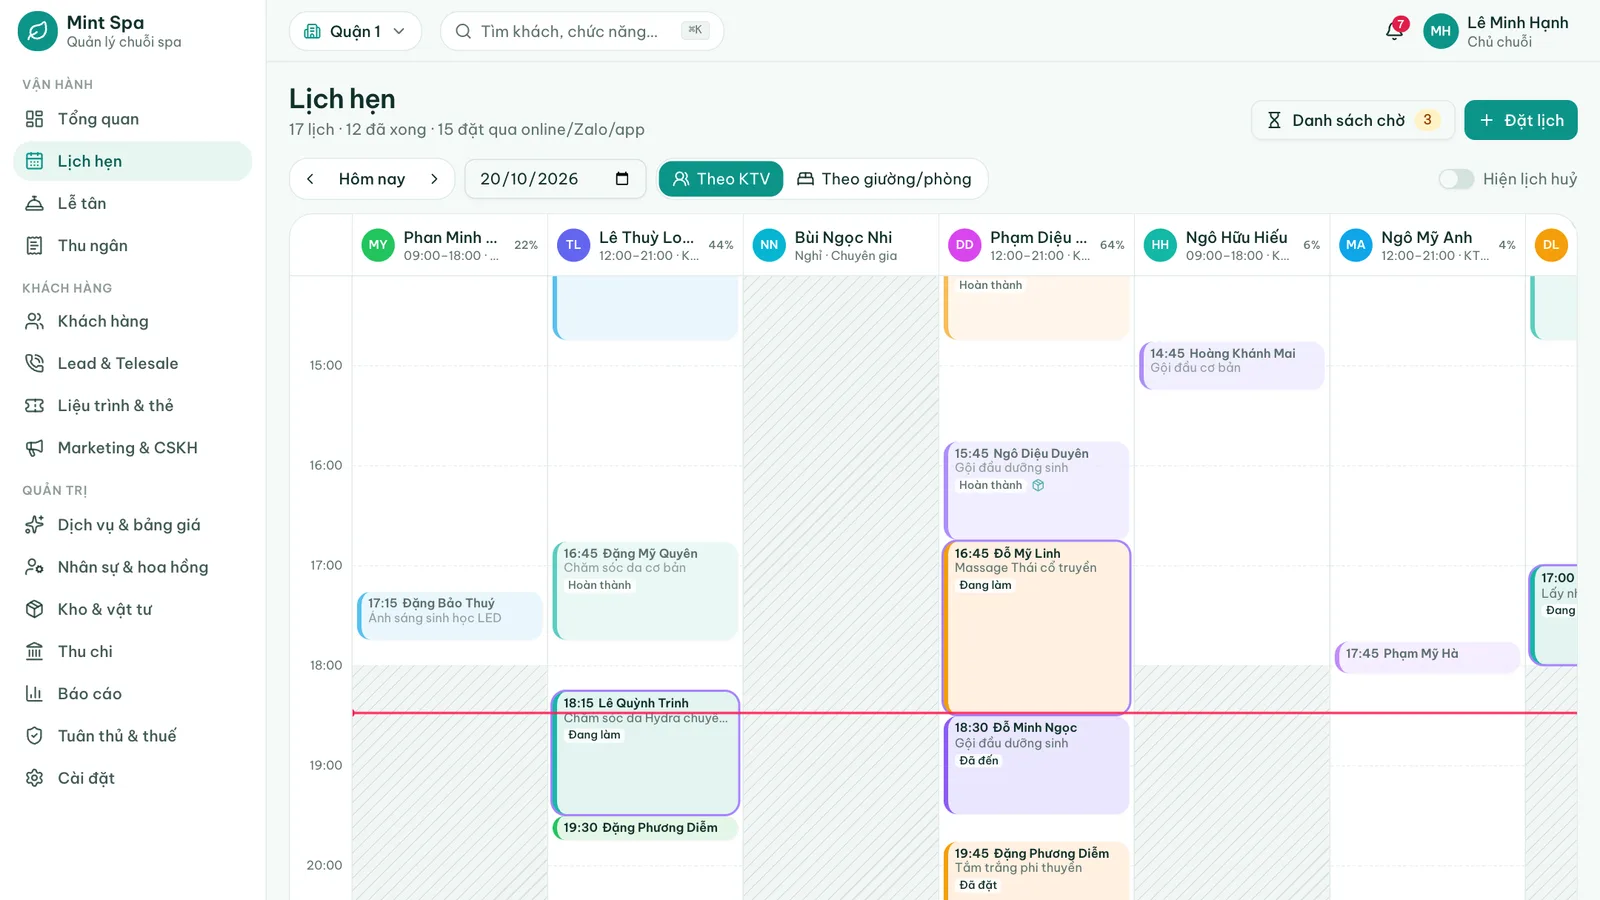Open Danh sách chờ waiting list

[x=1353, y=120]
